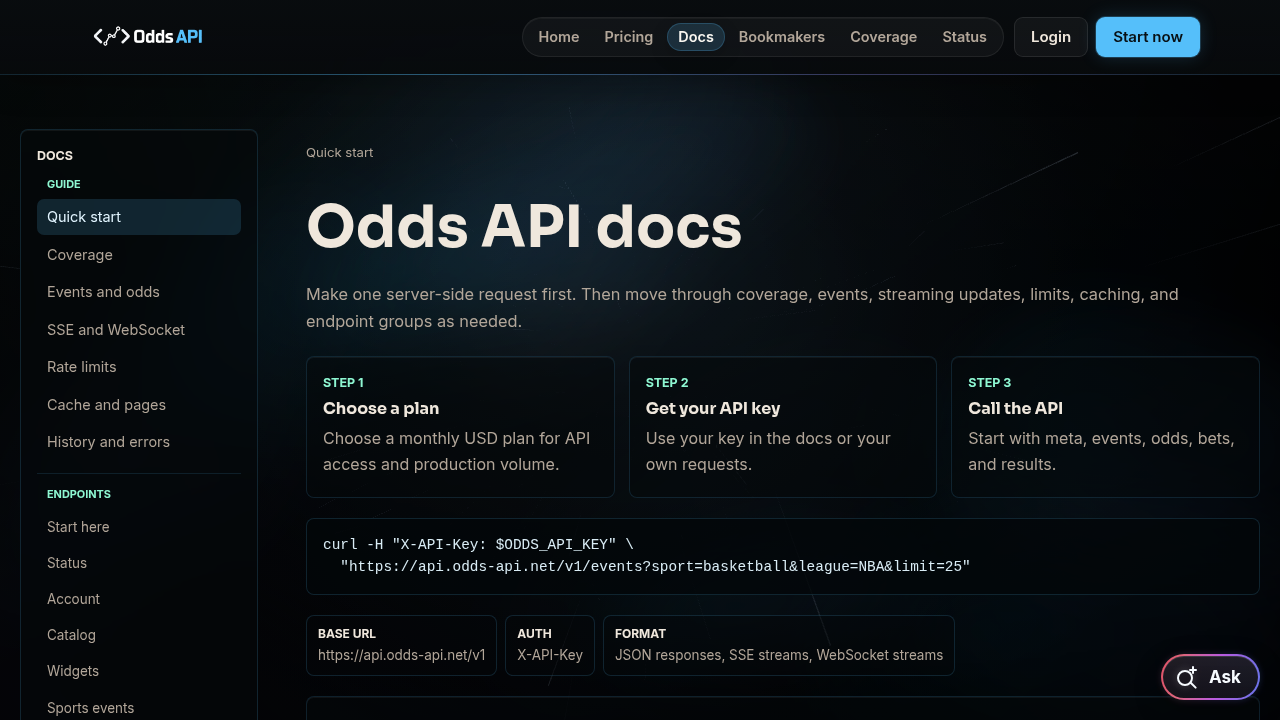Open the Start here endpoint section
The height and width of the screenshot is (720, 1280).
point(139,527)
